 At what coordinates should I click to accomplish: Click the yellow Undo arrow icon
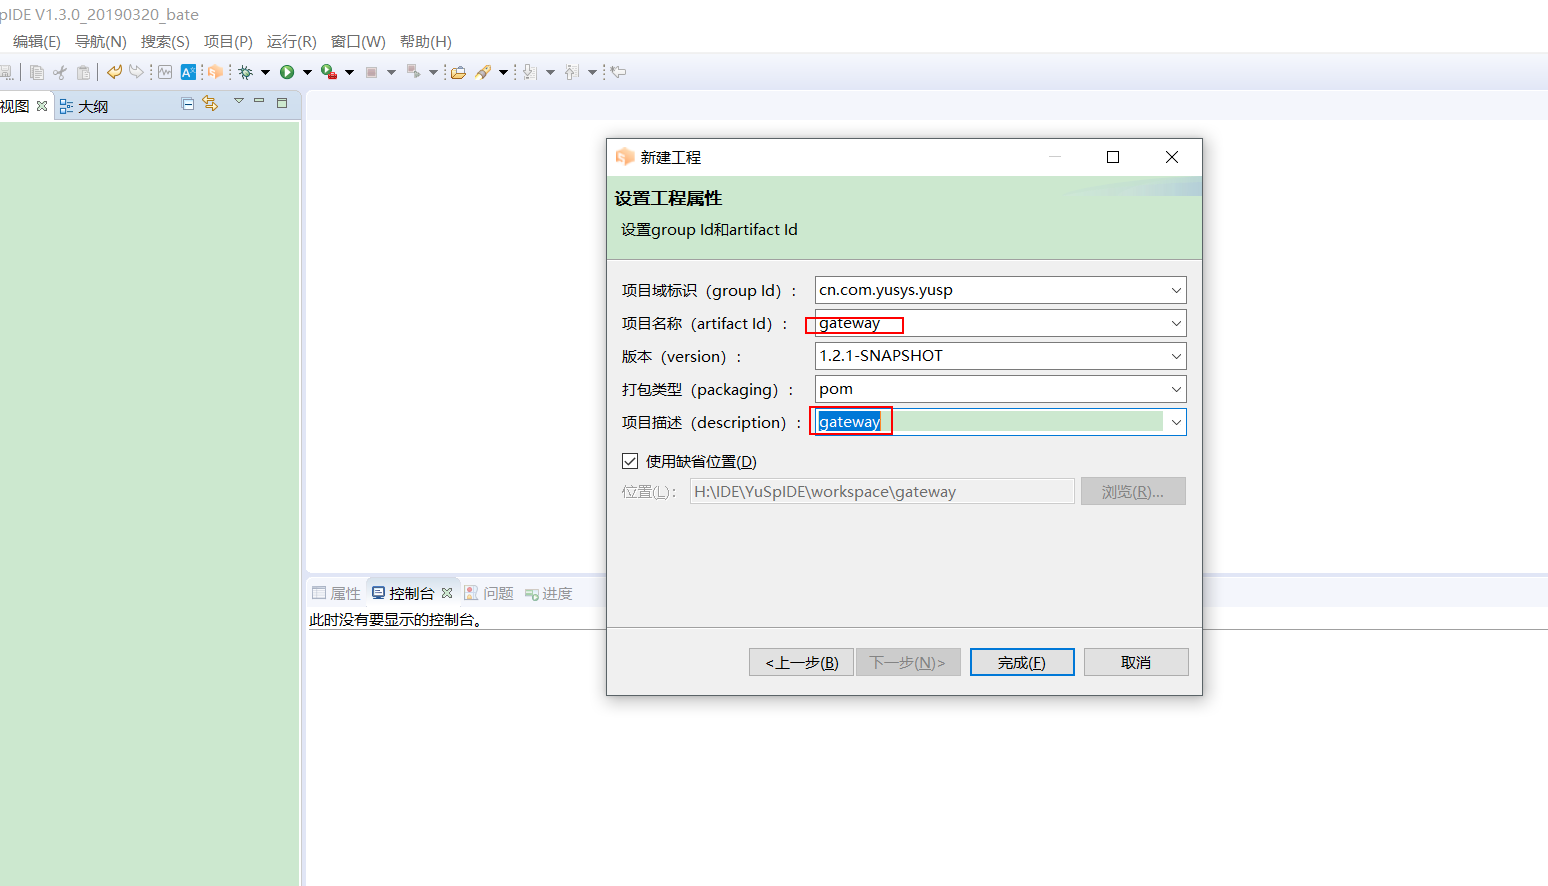[x=114, y=72]
